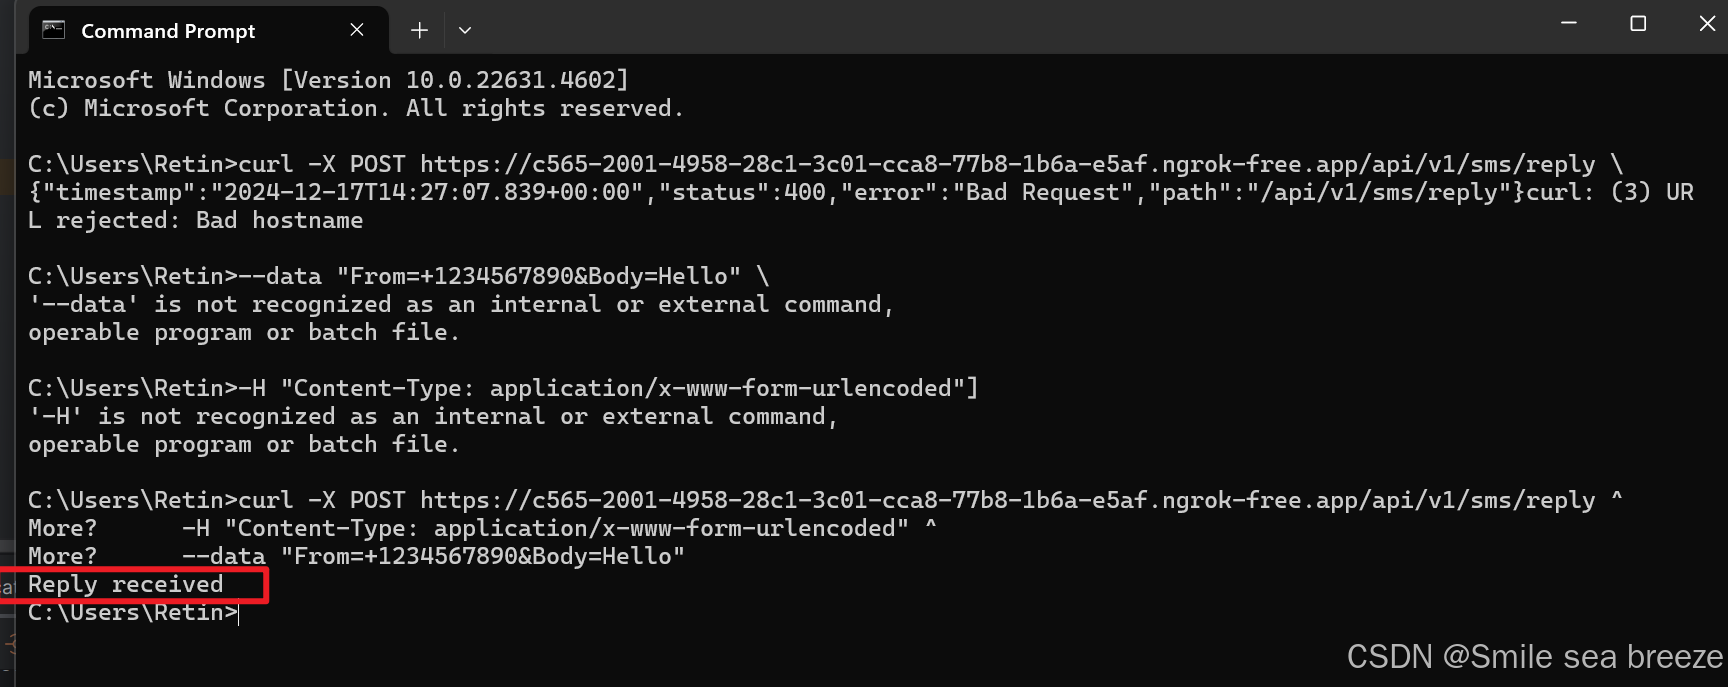Click the Bad hostname rejection message
The width and height of the screenshot is (1728, 687).
click(x=197, y=219)
